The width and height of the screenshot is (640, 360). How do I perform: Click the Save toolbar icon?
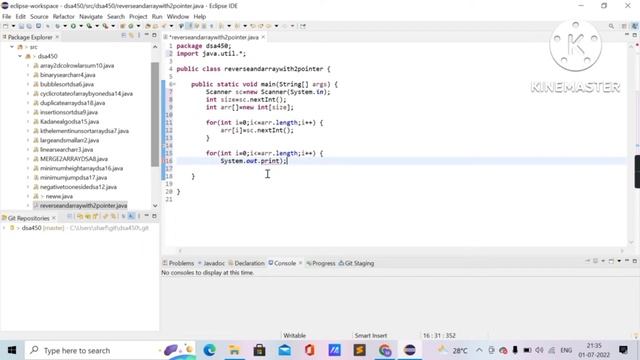(x=21, y=26)
